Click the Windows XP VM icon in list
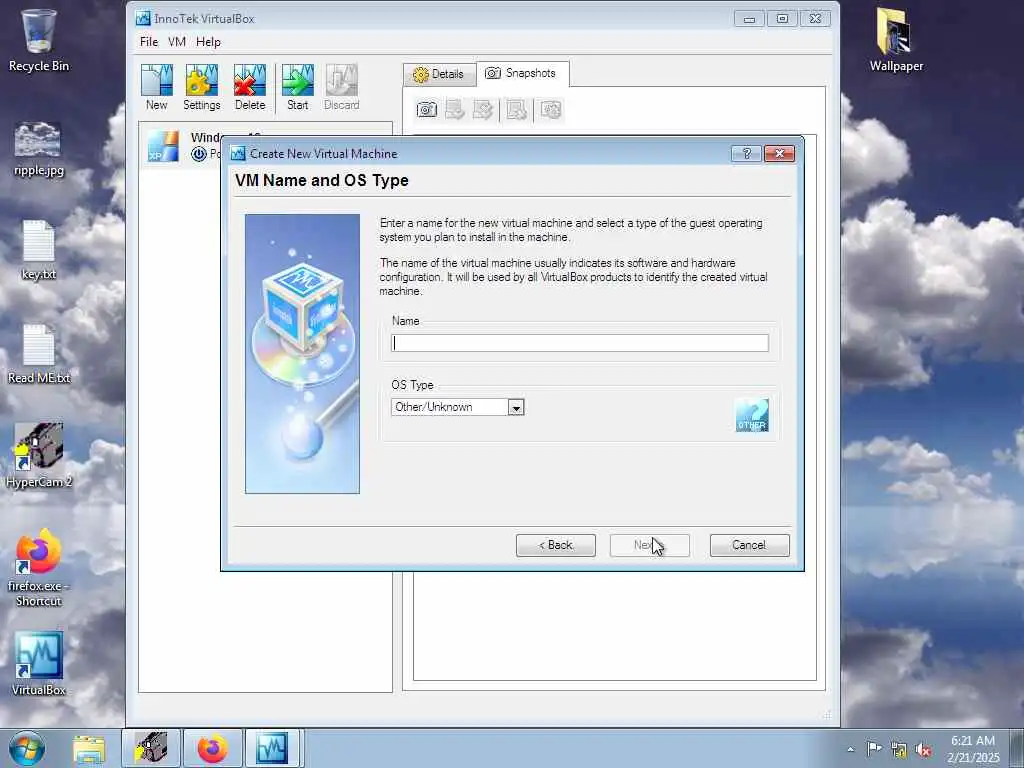Image resolution: width=1024 pixels, height=768 pixels. point(163,146)
